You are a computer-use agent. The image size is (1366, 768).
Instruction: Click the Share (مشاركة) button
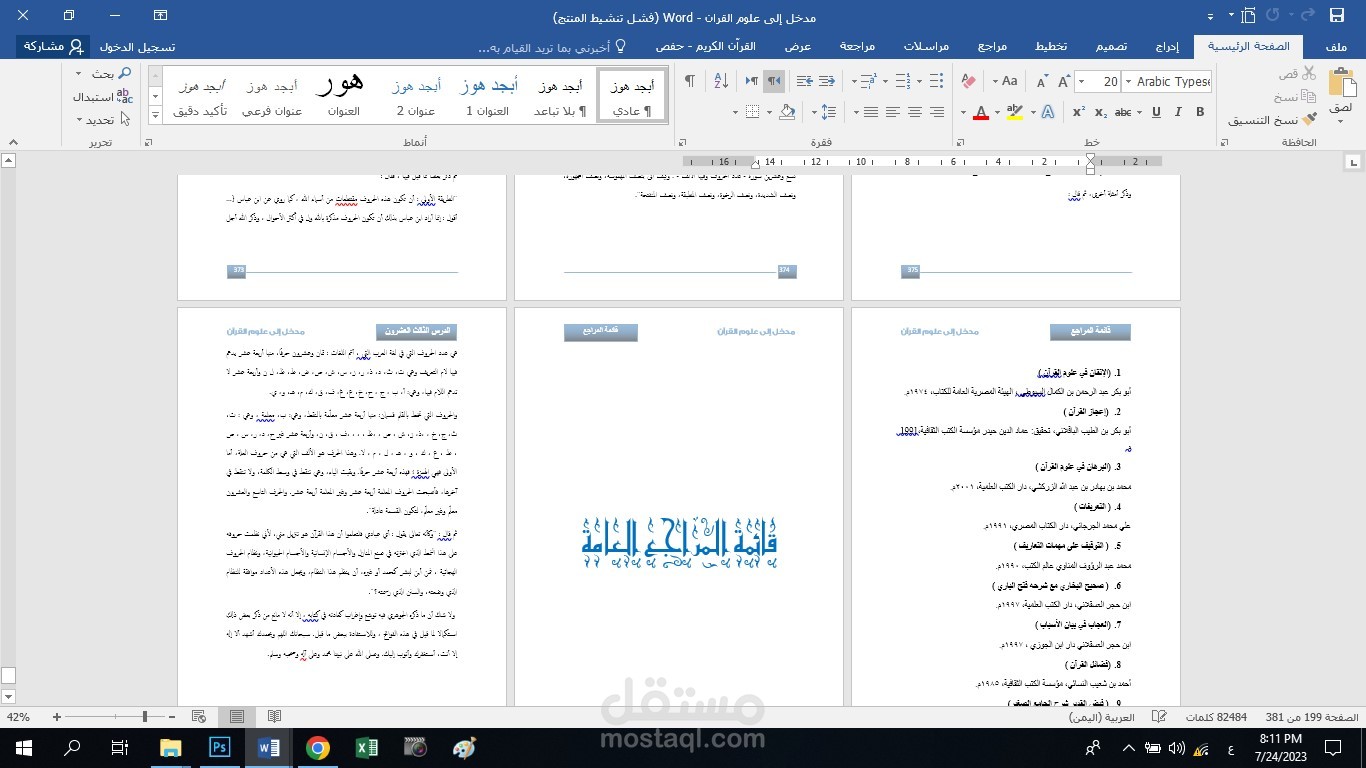click(x=54, y=47)
